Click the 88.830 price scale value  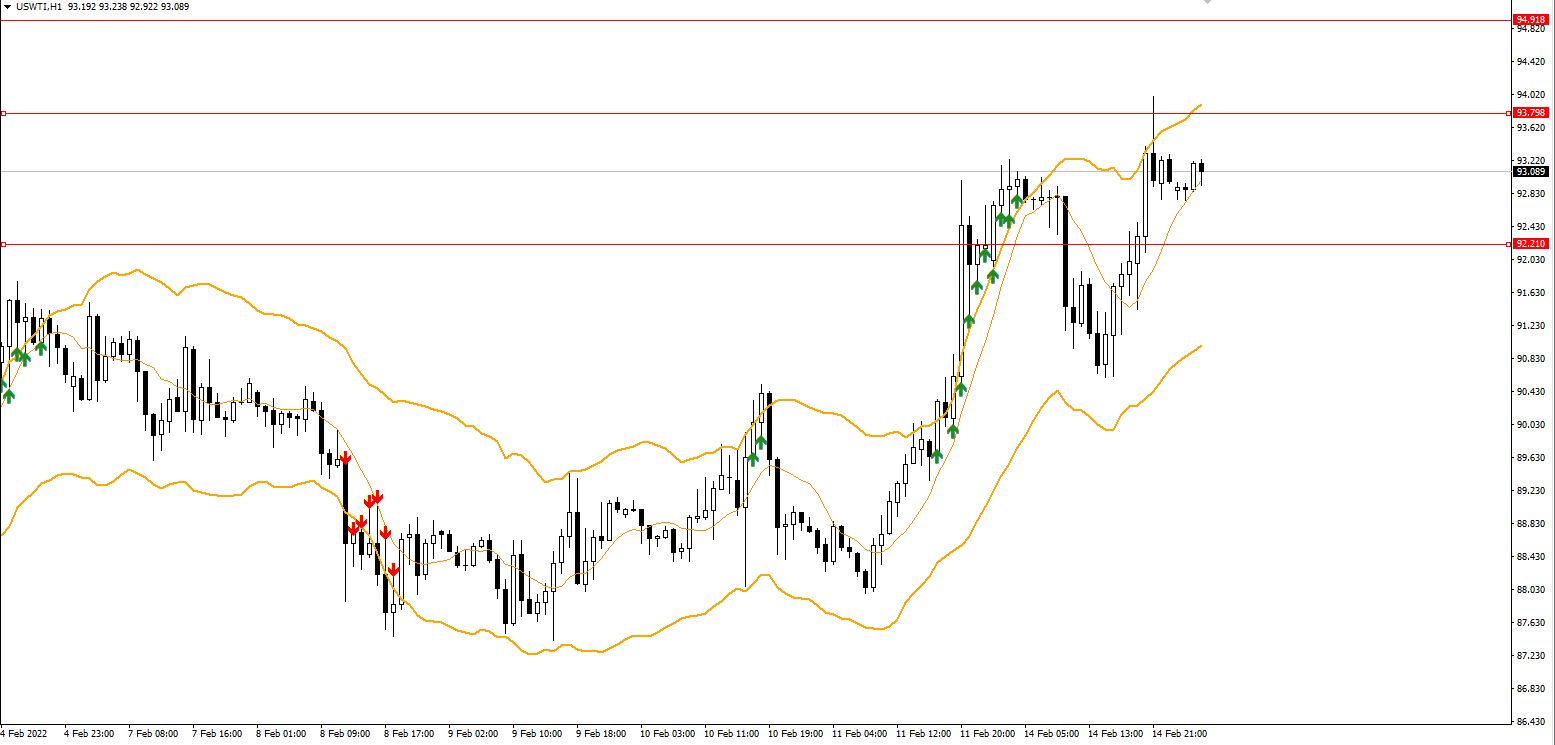(1533, 524)
